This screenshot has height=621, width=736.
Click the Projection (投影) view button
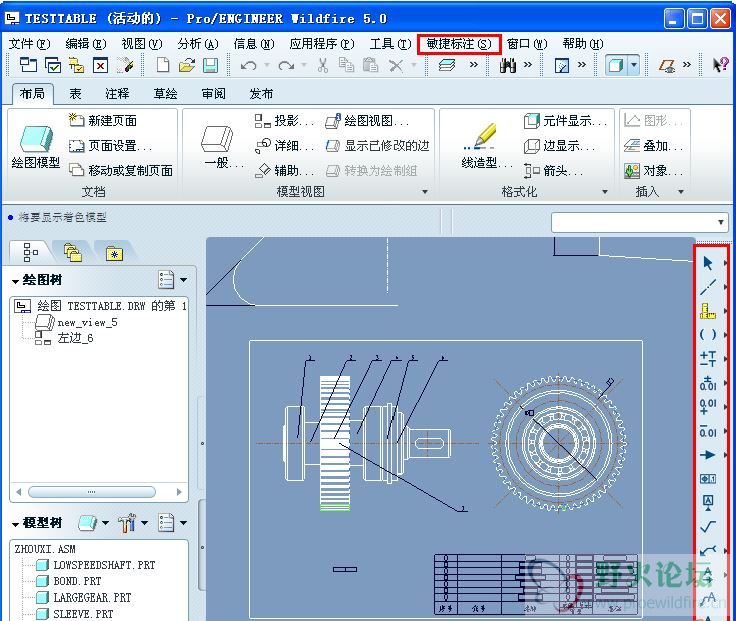[x=284, y=121]
